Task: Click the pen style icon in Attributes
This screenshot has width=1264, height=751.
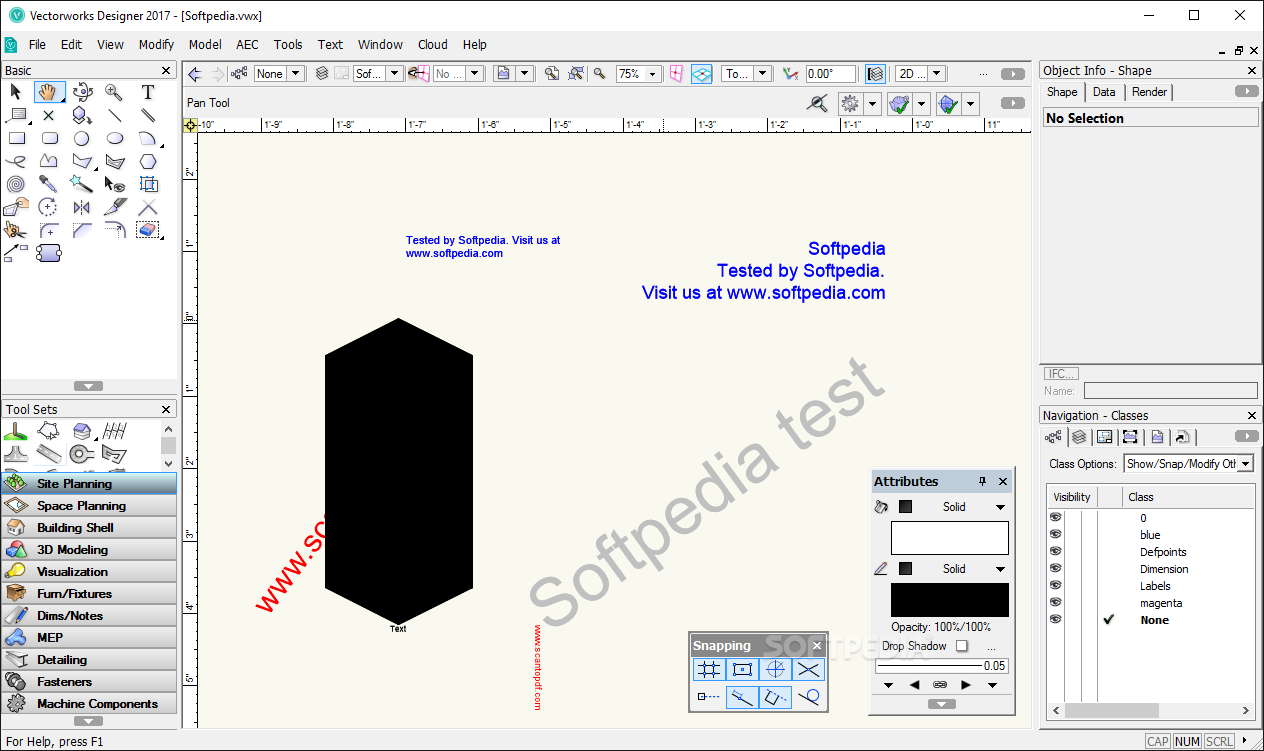Action: coord(881,569)
